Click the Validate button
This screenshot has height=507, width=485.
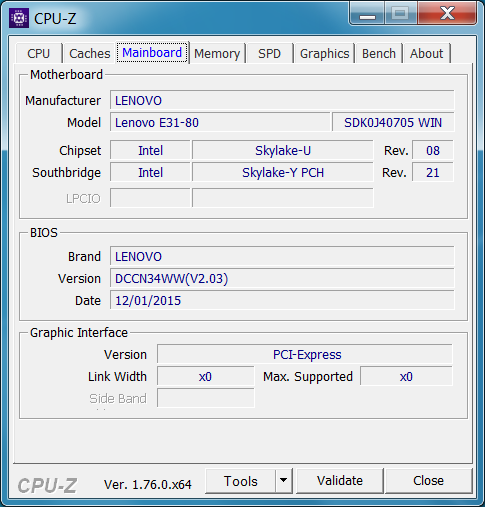click(340, 481)
